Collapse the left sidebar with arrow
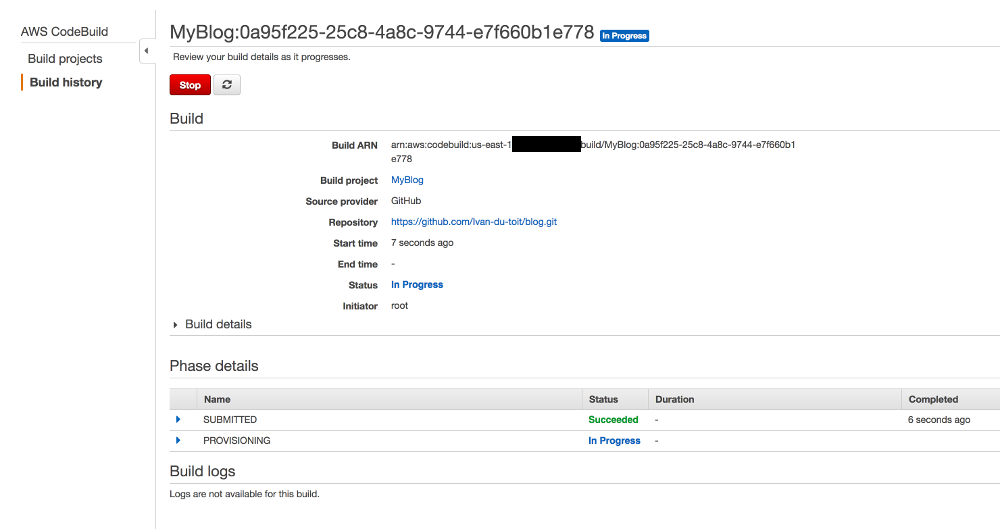The width and height of the screenshot is (1000, 529). 147,51
